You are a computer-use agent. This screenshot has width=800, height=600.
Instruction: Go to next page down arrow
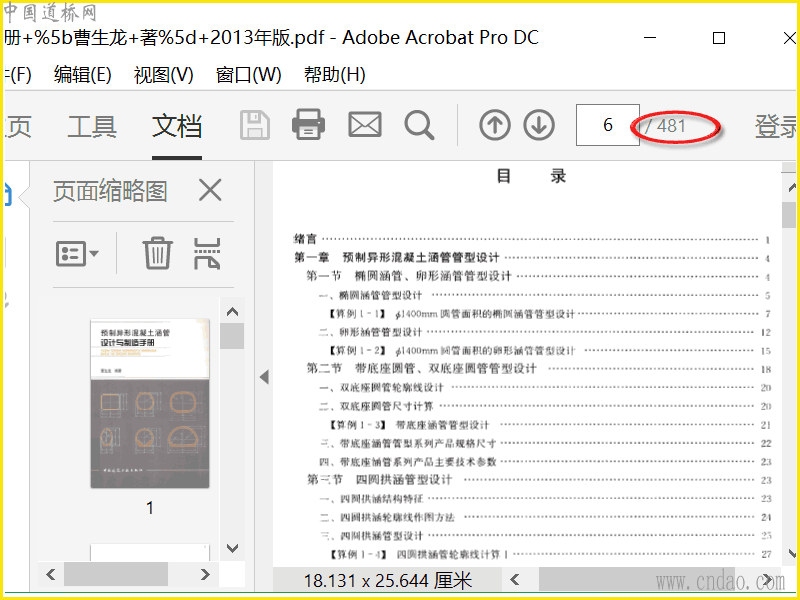pyautogui.click(x=539, y=125)
